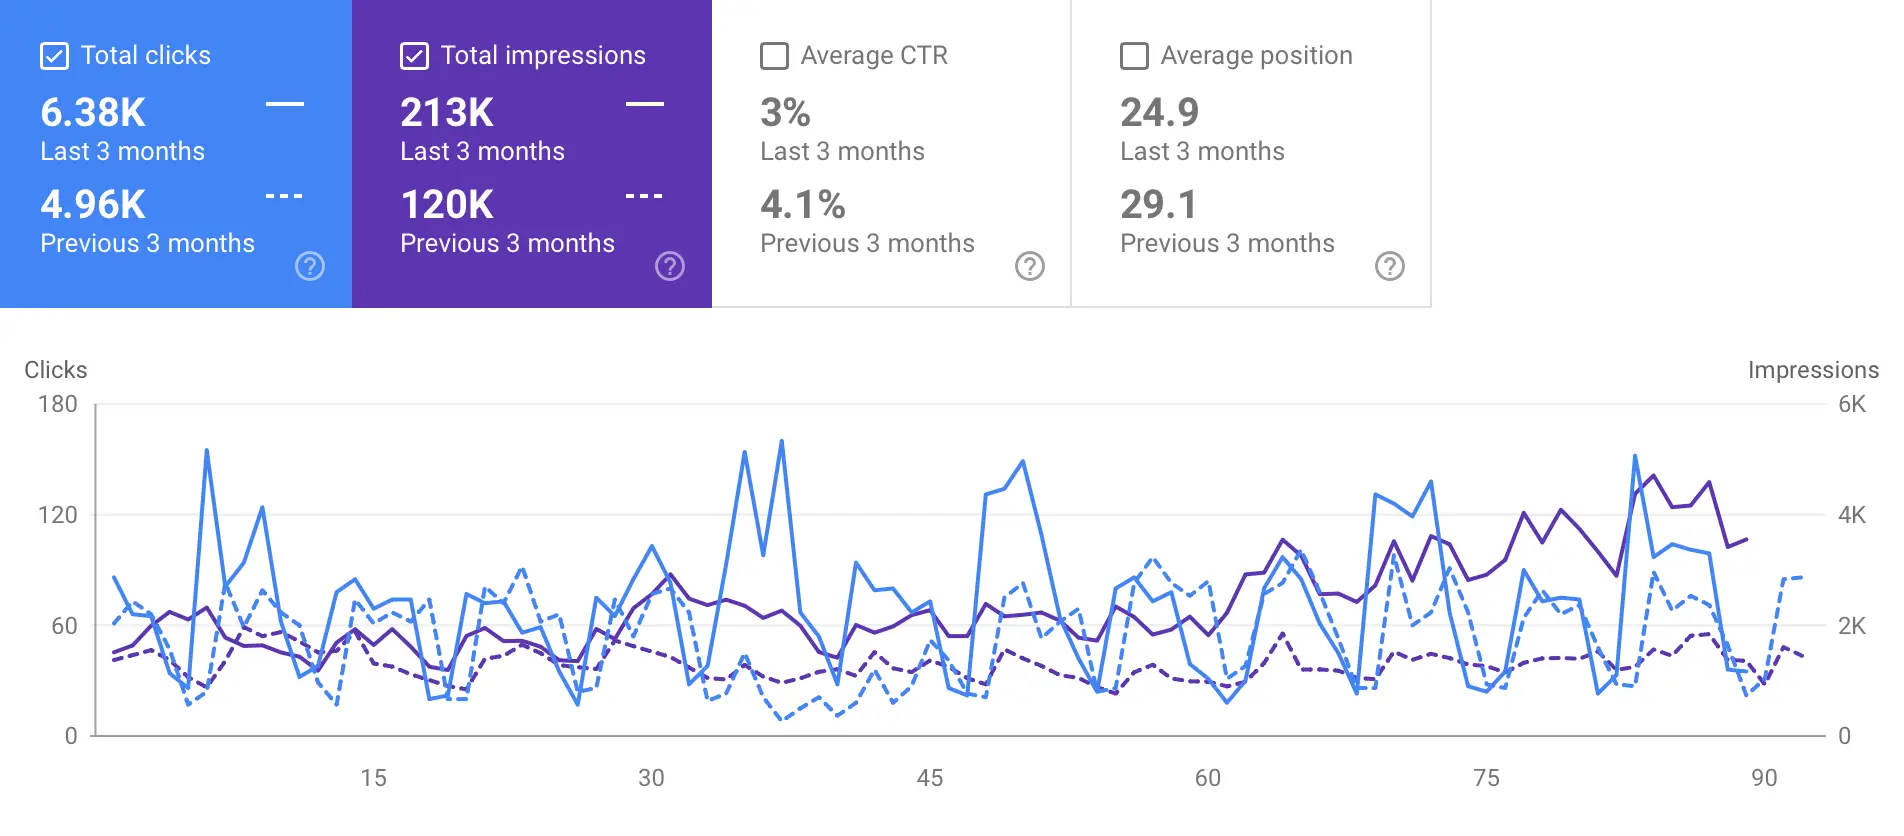The image size is (1904, 836).
Task: Click the purple Total impressions card header
Action: pyautogui.click(x=543, y=55)
